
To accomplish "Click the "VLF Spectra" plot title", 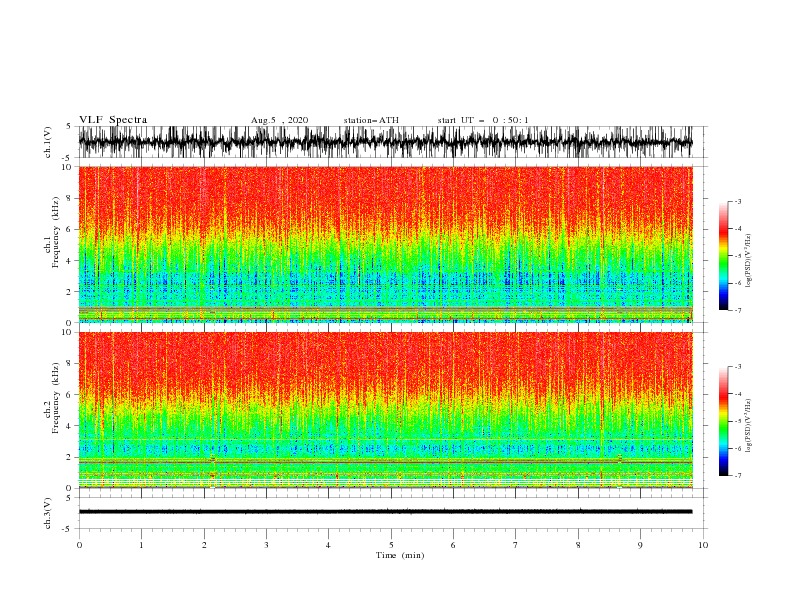I will point(113,120).
